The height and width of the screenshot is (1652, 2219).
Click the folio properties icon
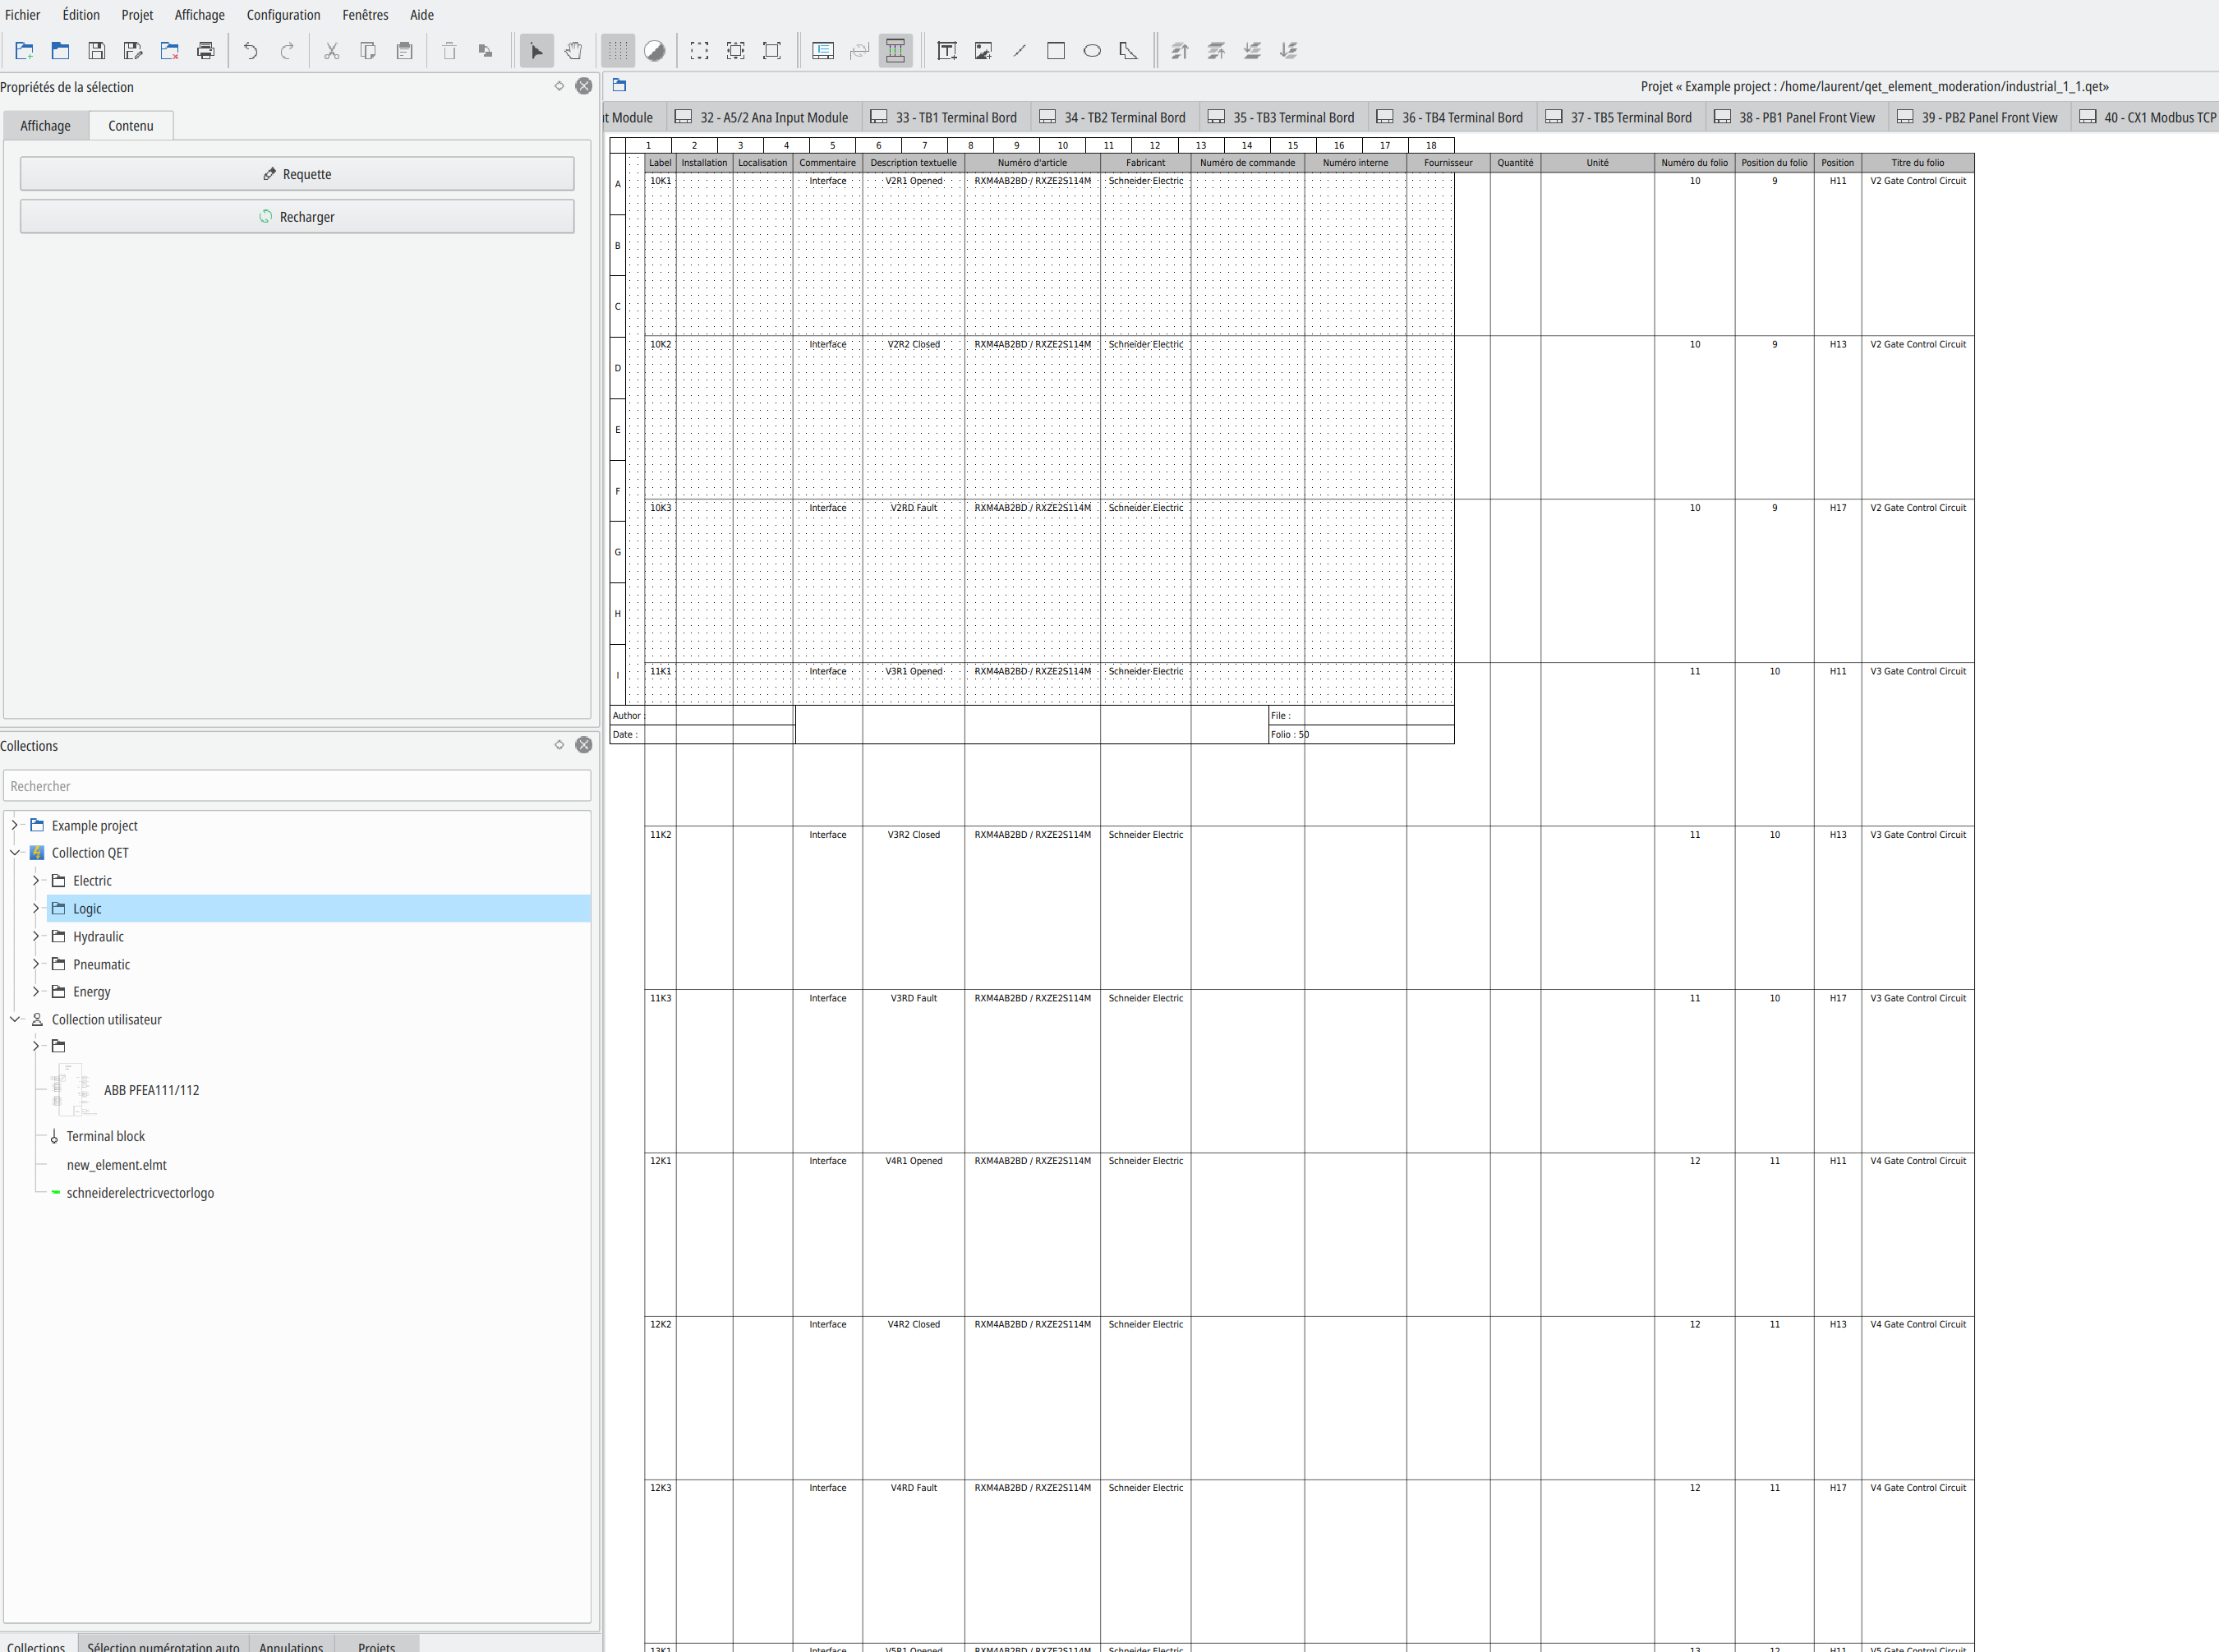[823, 50]
